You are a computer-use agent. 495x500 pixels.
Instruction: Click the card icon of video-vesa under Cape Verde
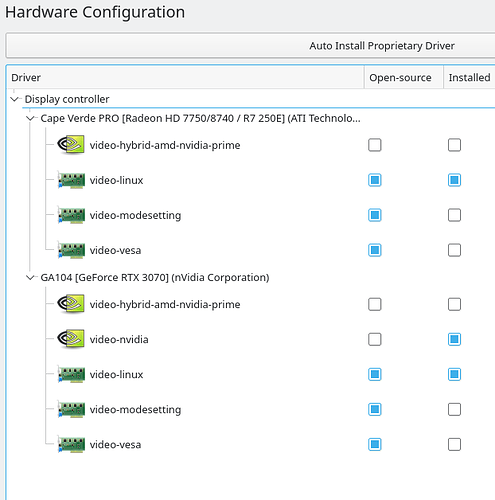71,250
